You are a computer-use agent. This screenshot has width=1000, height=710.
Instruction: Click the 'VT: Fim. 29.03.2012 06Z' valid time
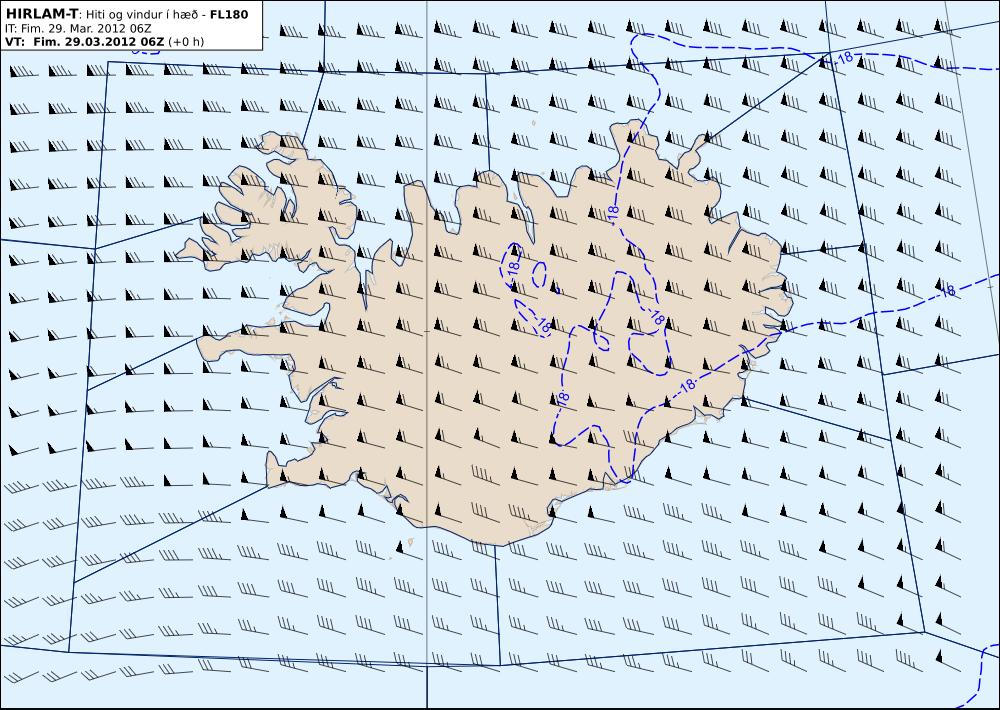(84, 41)
